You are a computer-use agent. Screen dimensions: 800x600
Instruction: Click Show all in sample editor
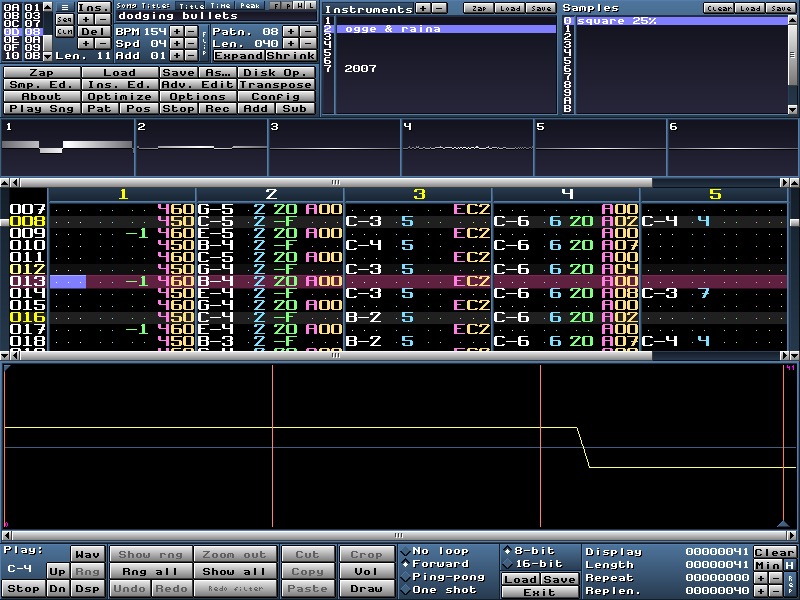click(234, 571)
